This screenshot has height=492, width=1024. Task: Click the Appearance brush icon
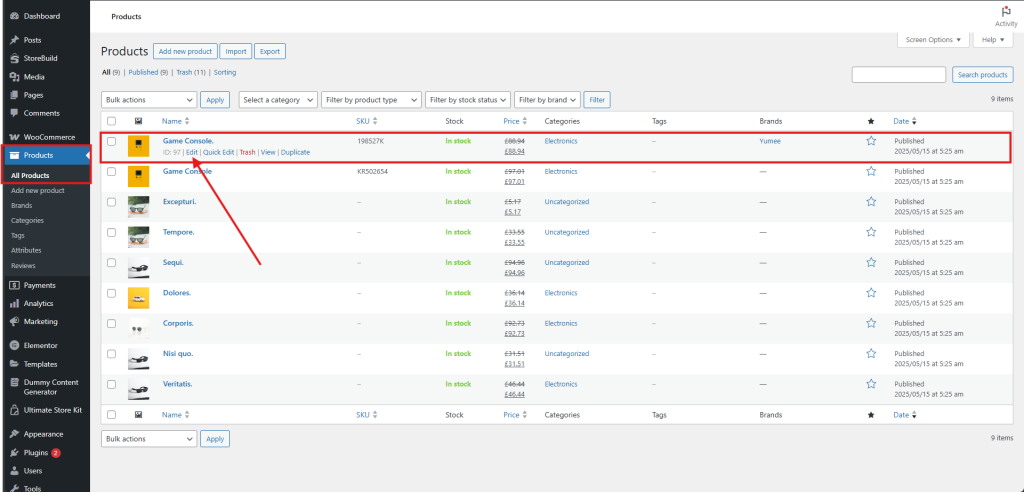pos(14,435)
